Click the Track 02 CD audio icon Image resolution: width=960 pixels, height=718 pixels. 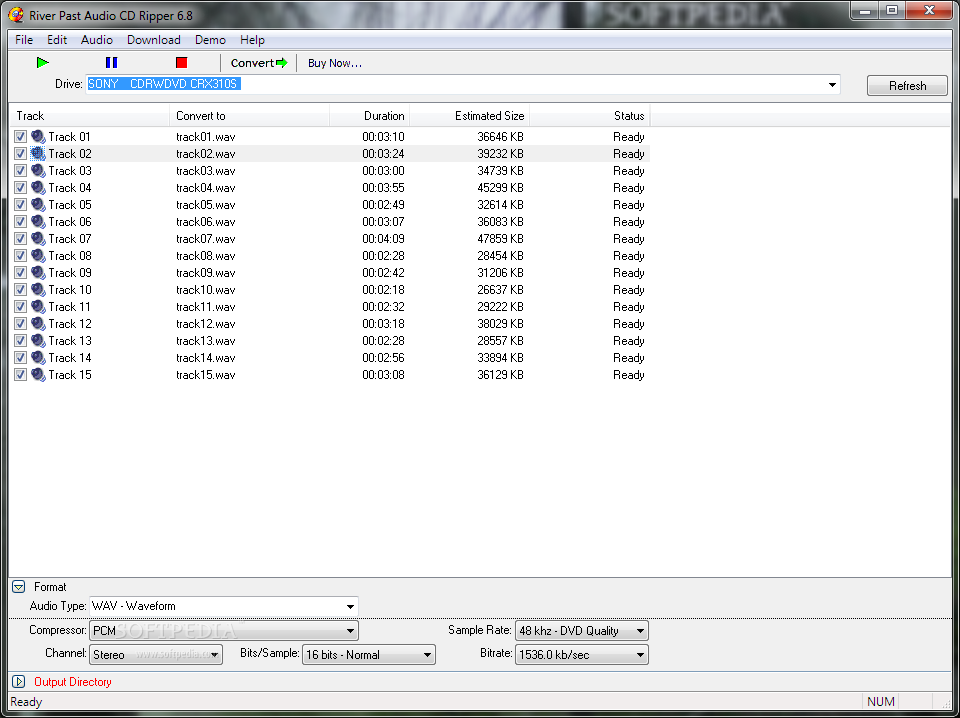point(38,154)
